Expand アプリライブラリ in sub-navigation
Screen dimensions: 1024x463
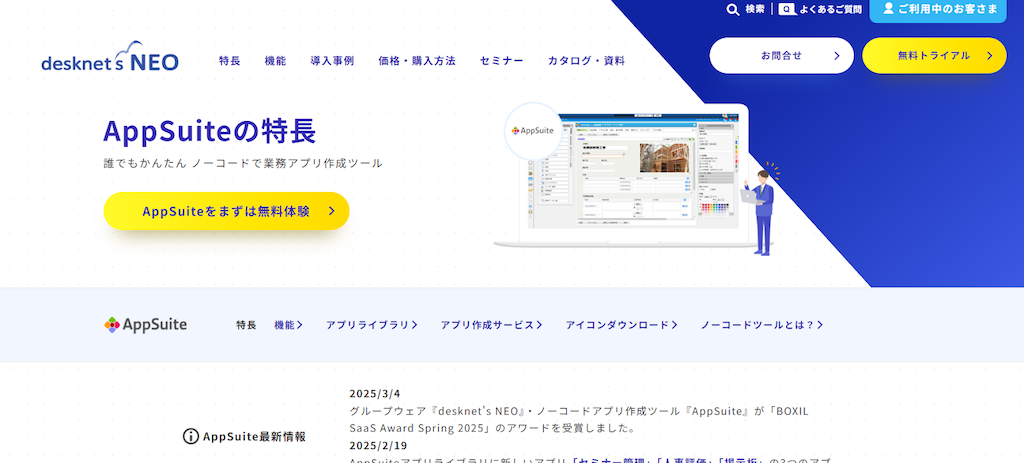(x=372, y=325)
